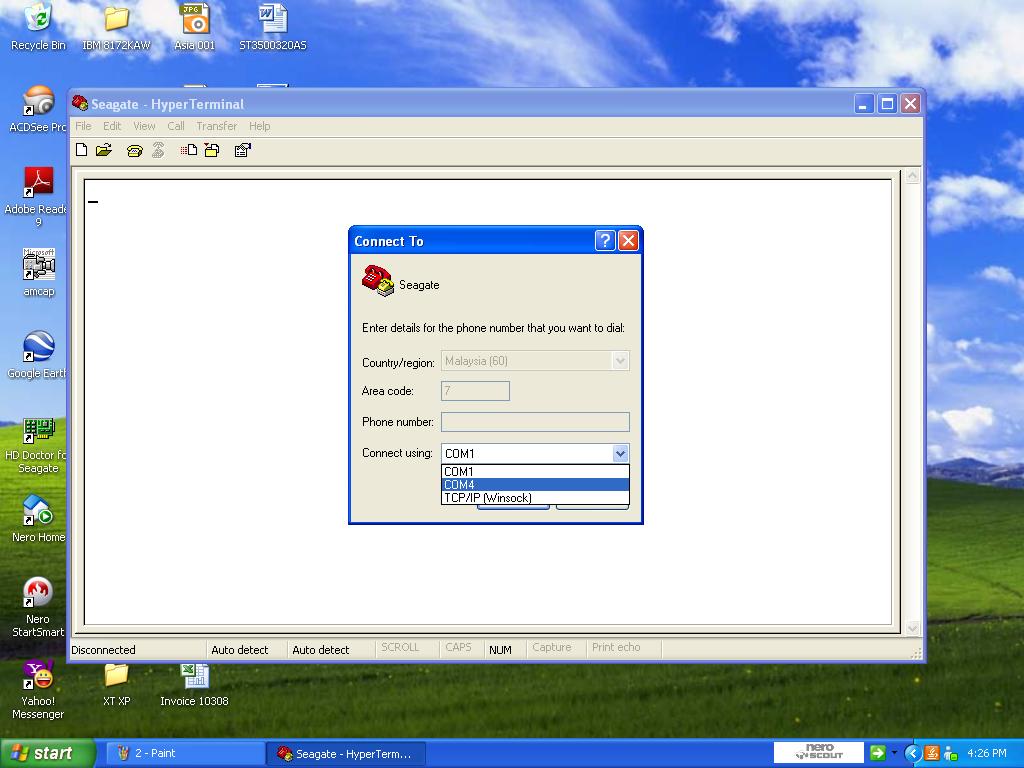The height and width of the screenshot is (768, 1024).
Task: Choose COM4 from the dropdown list
Action: (535, 485)
